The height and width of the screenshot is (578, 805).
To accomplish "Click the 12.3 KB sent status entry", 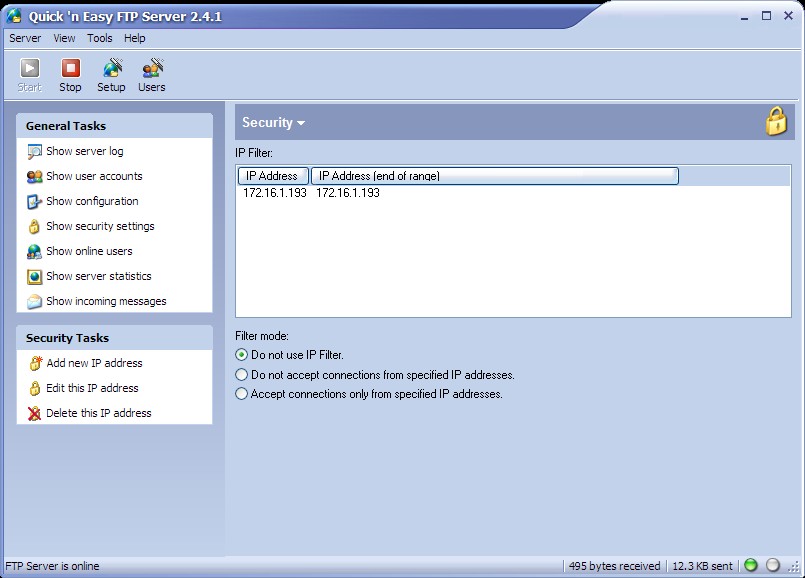I will tap(702, 566).
